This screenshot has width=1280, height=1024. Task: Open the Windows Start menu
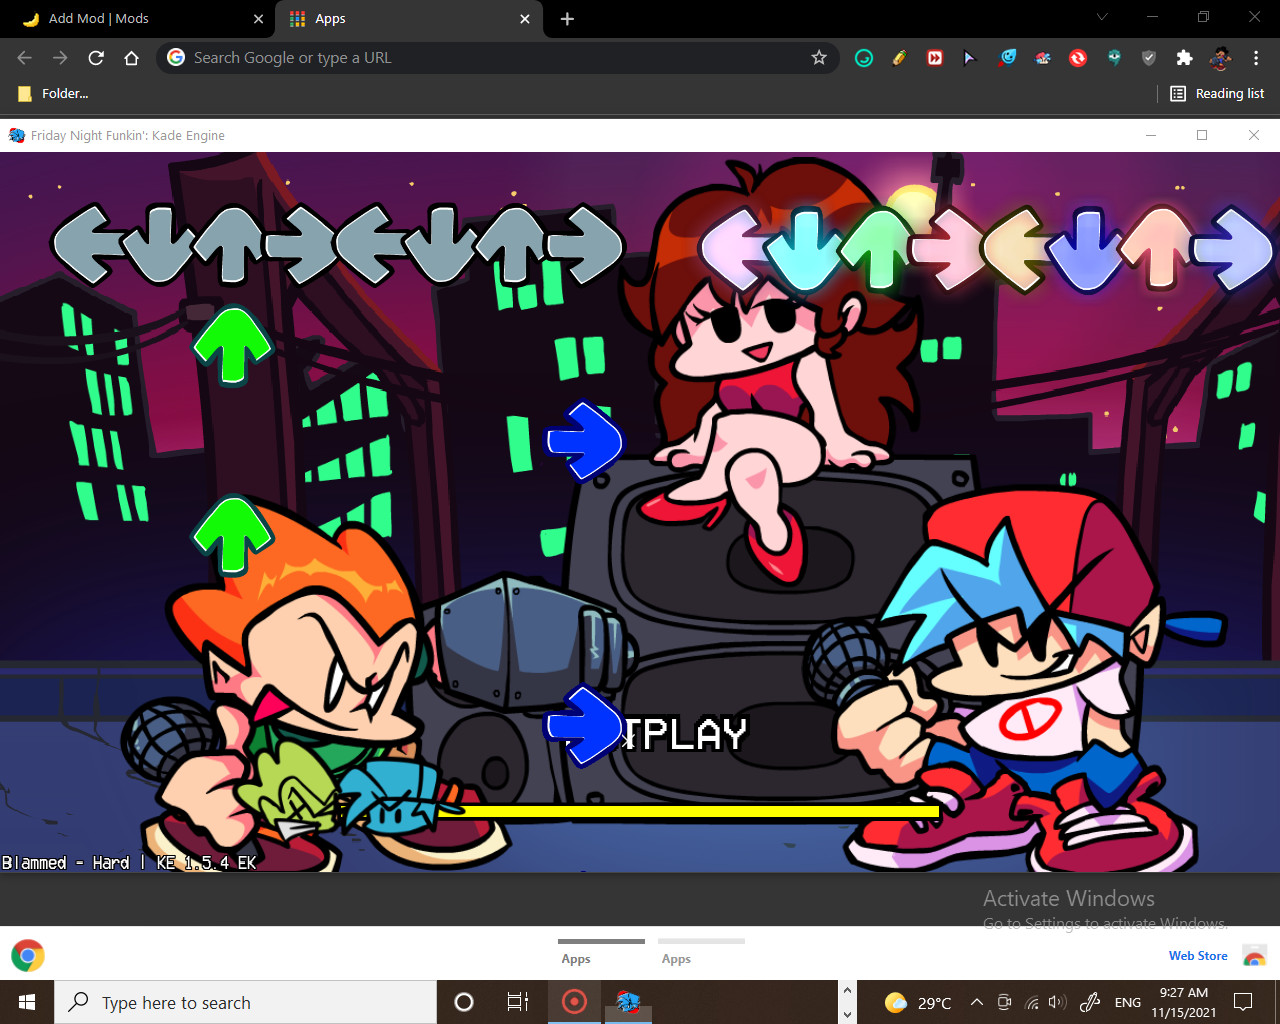[x=27, y=1002]
